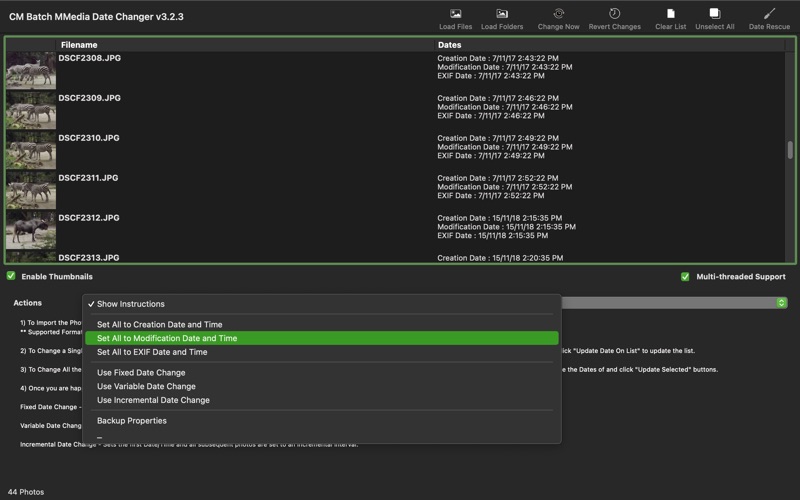This screenshot has height=500, width=800.
Task: Select Show Instructions menu item
Action: [x=321, y=304]
